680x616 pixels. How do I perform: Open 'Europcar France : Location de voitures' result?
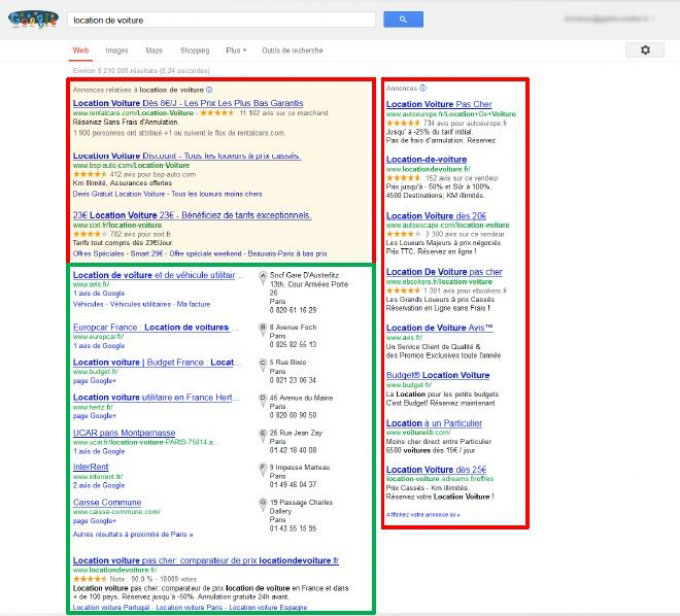point(155,327)
